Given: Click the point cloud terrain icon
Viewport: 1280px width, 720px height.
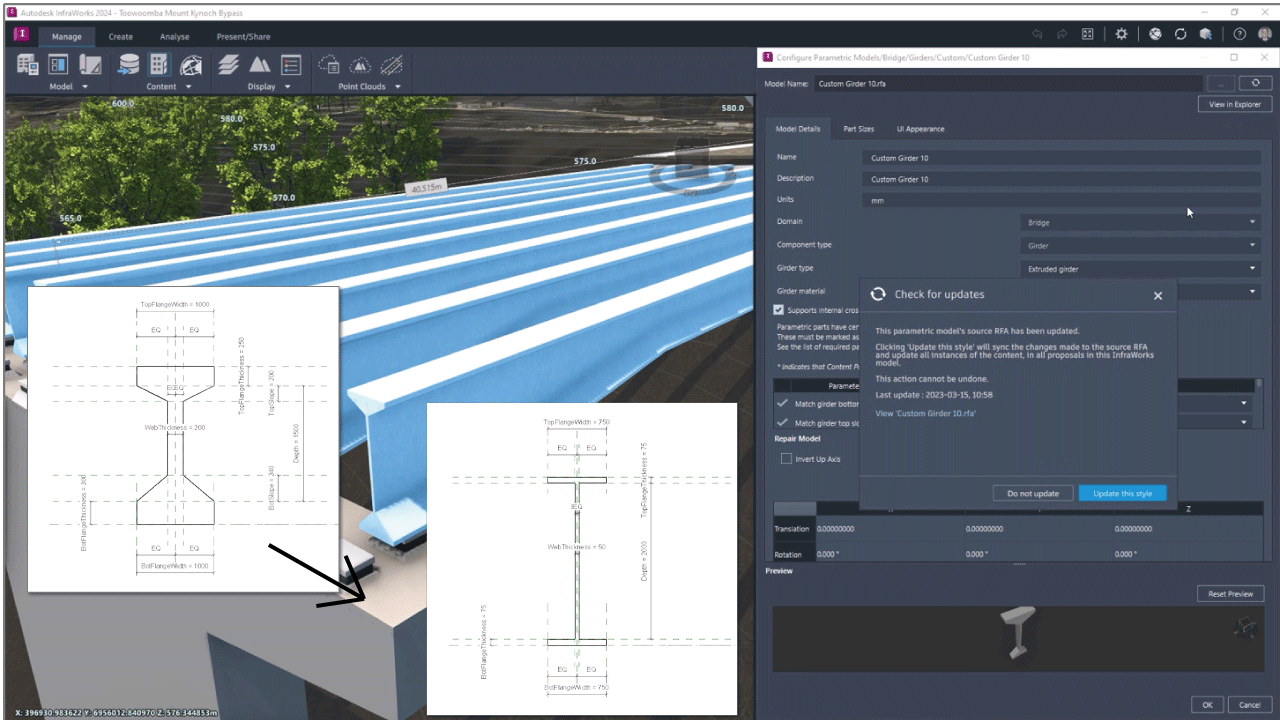Looking at the screenshot, I should click(x=360, y=65).
